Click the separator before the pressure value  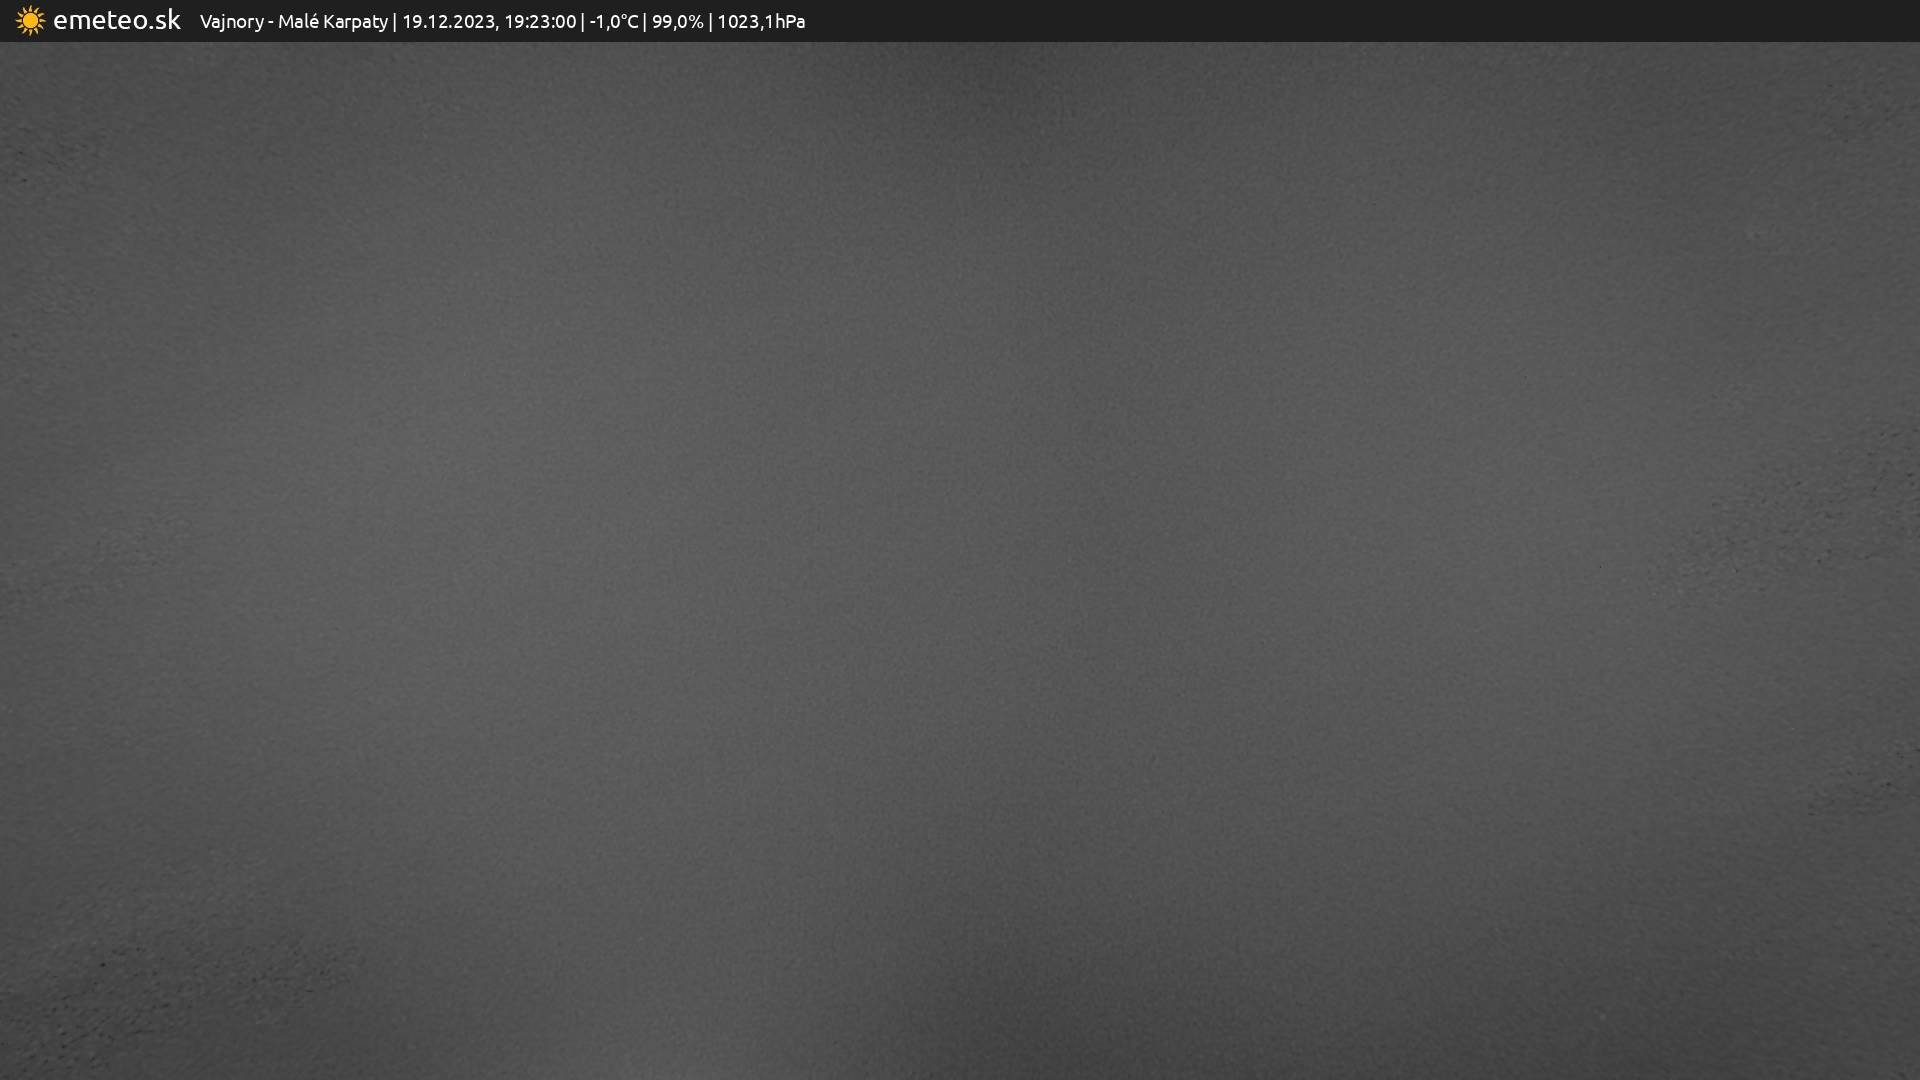click(x=710, y=22)
